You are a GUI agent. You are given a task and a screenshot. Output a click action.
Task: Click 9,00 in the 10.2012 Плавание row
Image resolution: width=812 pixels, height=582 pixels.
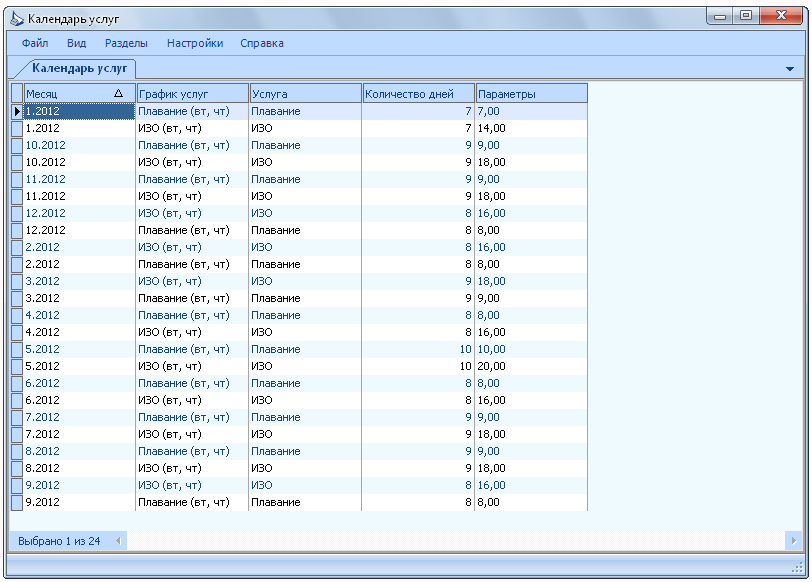pos(488,145)
